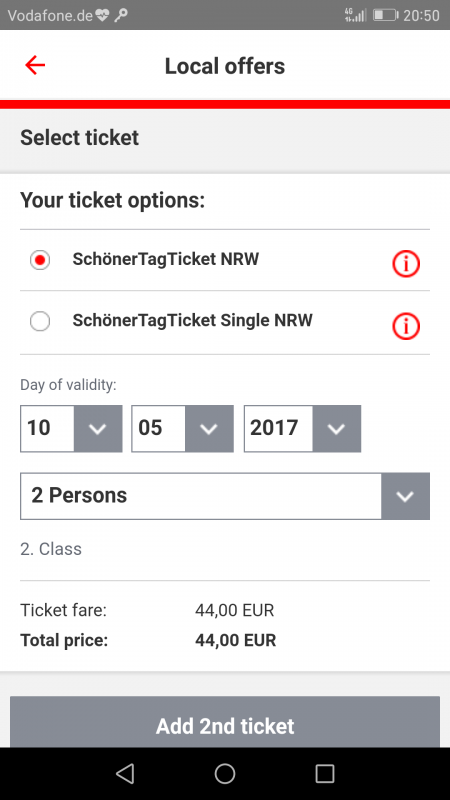Tap the key icon in status bar
This screenshot has width=450, height=800.
click(x=120, y=15)
